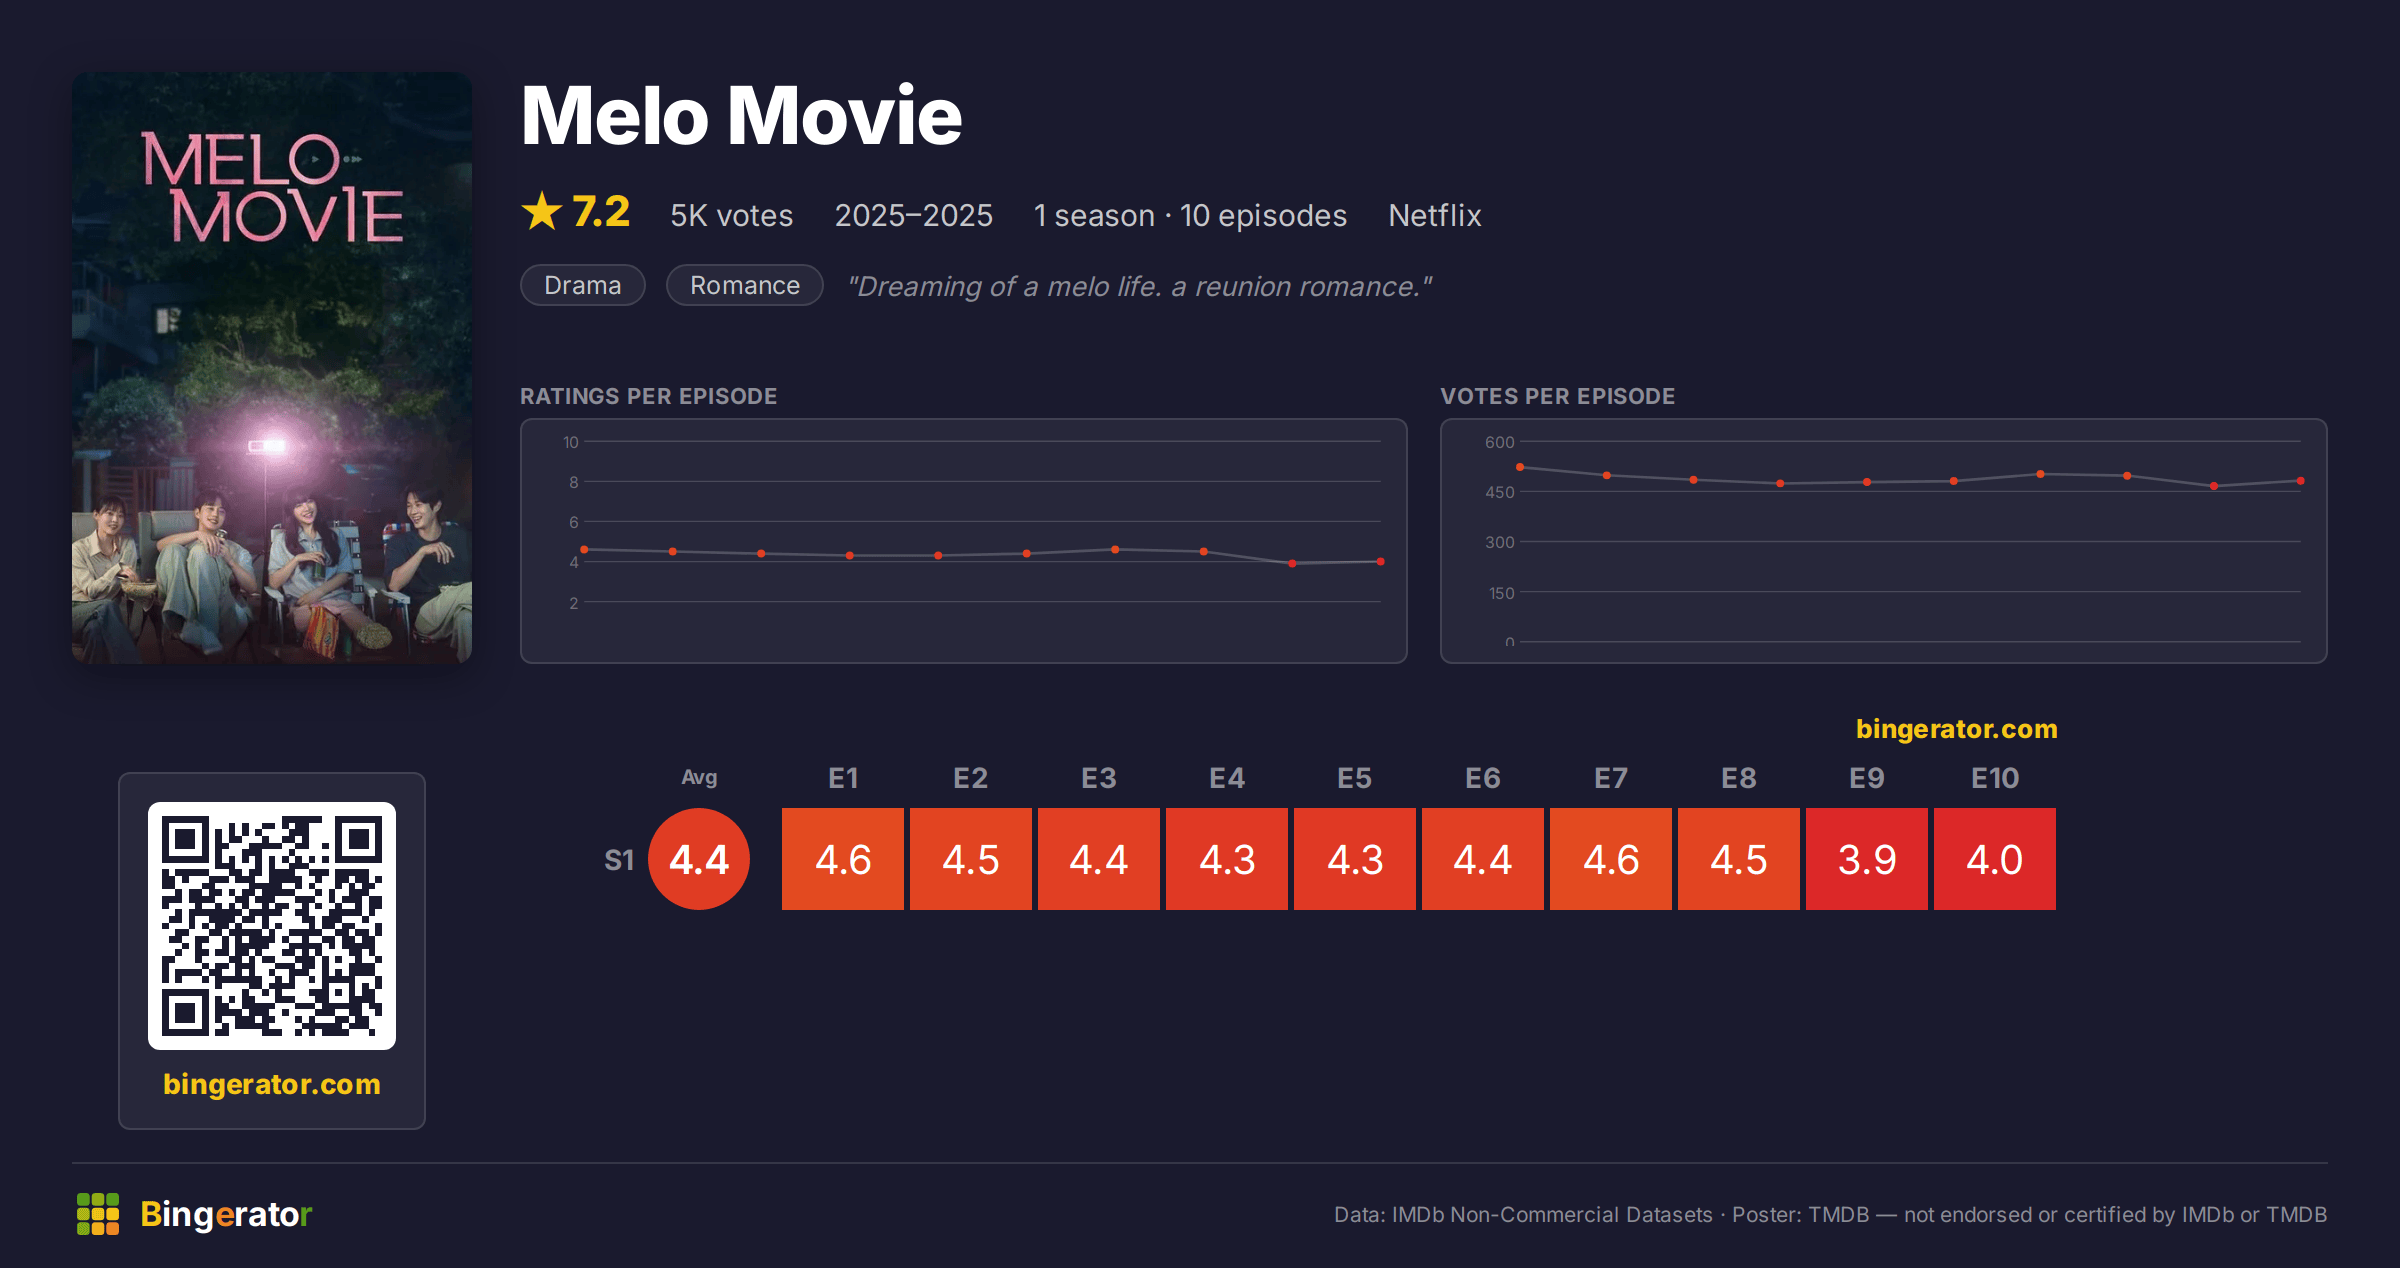Click the Bingerator brand name in footer
Image resolution: width=2400 pixels, height=1270 pixels.
(226, 1214)
